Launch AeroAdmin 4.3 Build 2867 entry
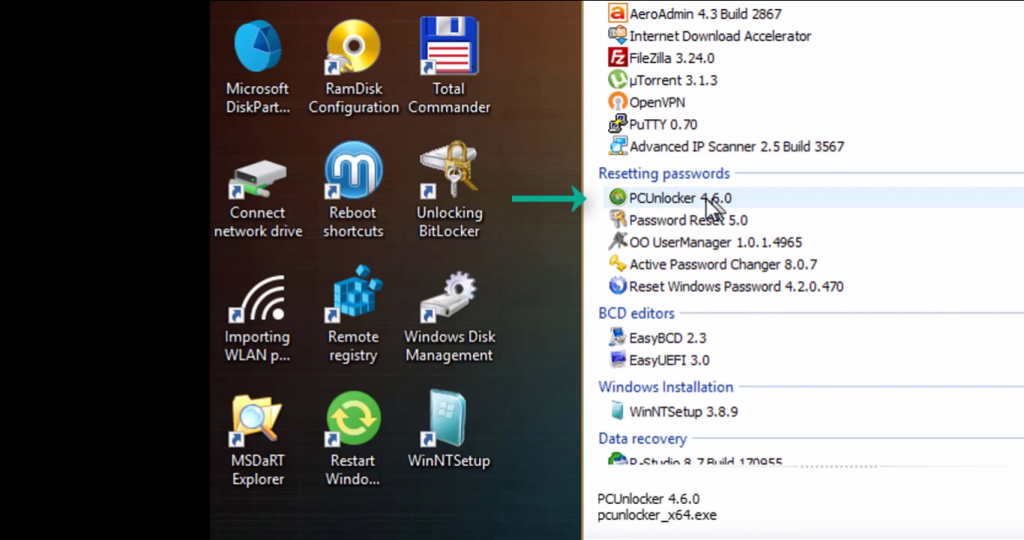Screen dimensions: 1024x540 tap(705, 14)
